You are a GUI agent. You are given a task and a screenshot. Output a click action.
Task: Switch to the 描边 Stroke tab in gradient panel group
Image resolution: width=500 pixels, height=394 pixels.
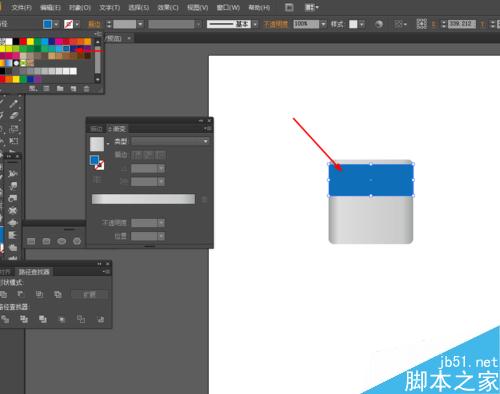(x=96, y=129)
